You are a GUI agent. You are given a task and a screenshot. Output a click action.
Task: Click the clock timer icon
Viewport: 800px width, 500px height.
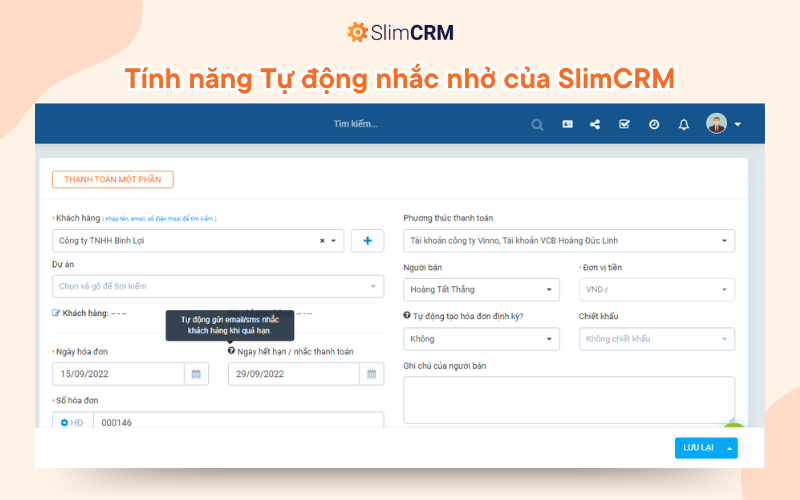pos(654,124)
